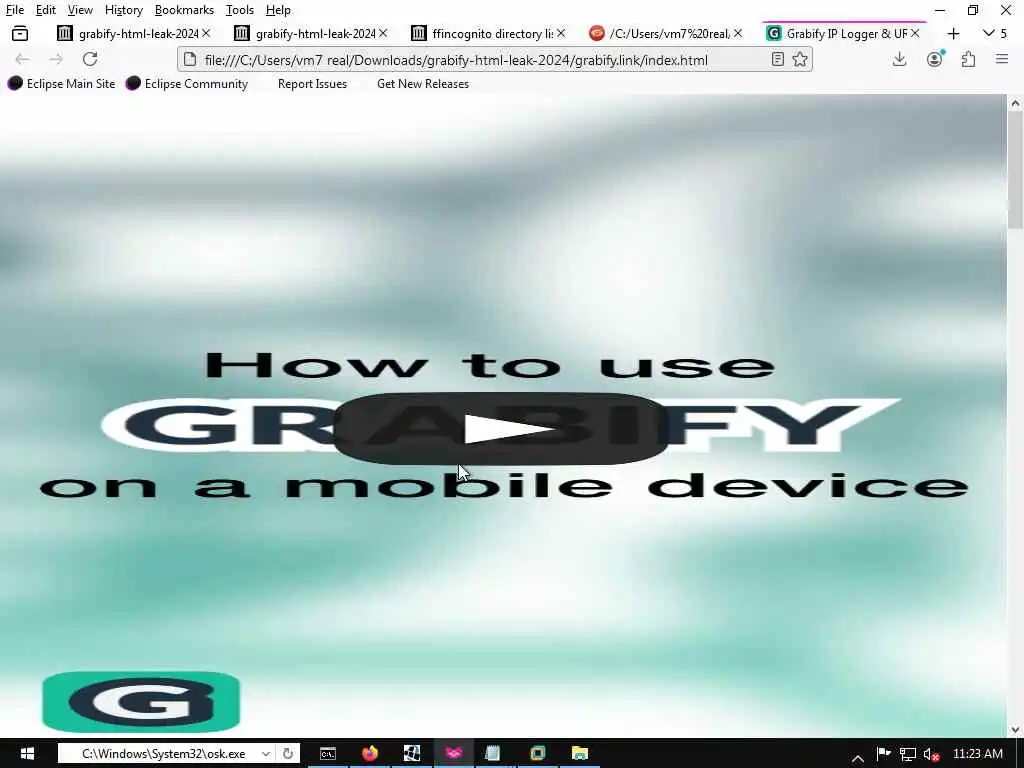The width and height of the screenshot is (1024, 768).
Task: Open the File menu
Action: coord(14,10)
